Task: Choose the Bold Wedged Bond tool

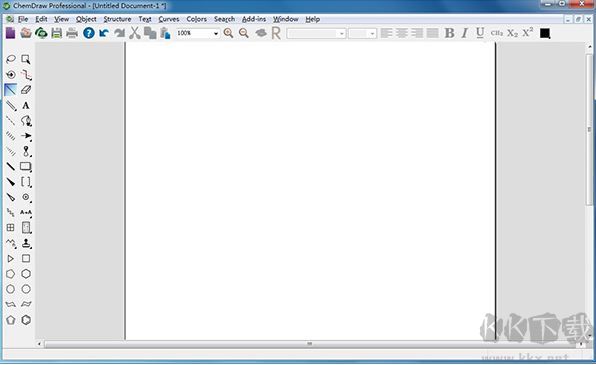Action: pyautogui.click(x=11, y=182)
